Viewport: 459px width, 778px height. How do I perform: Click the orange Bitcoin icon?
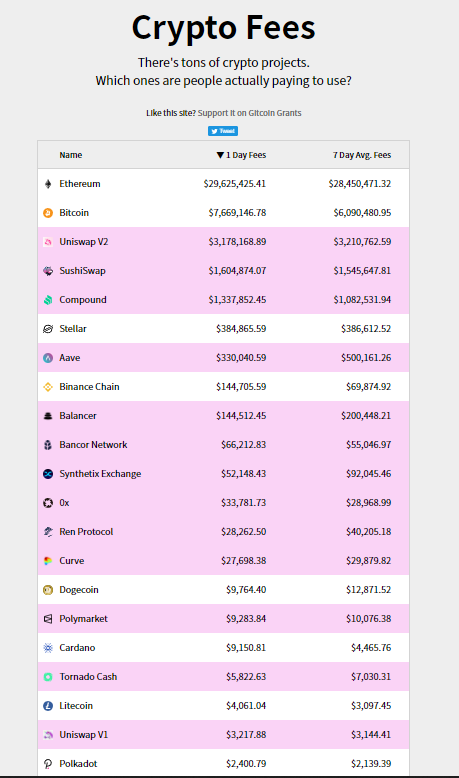(x=48, y=213)
